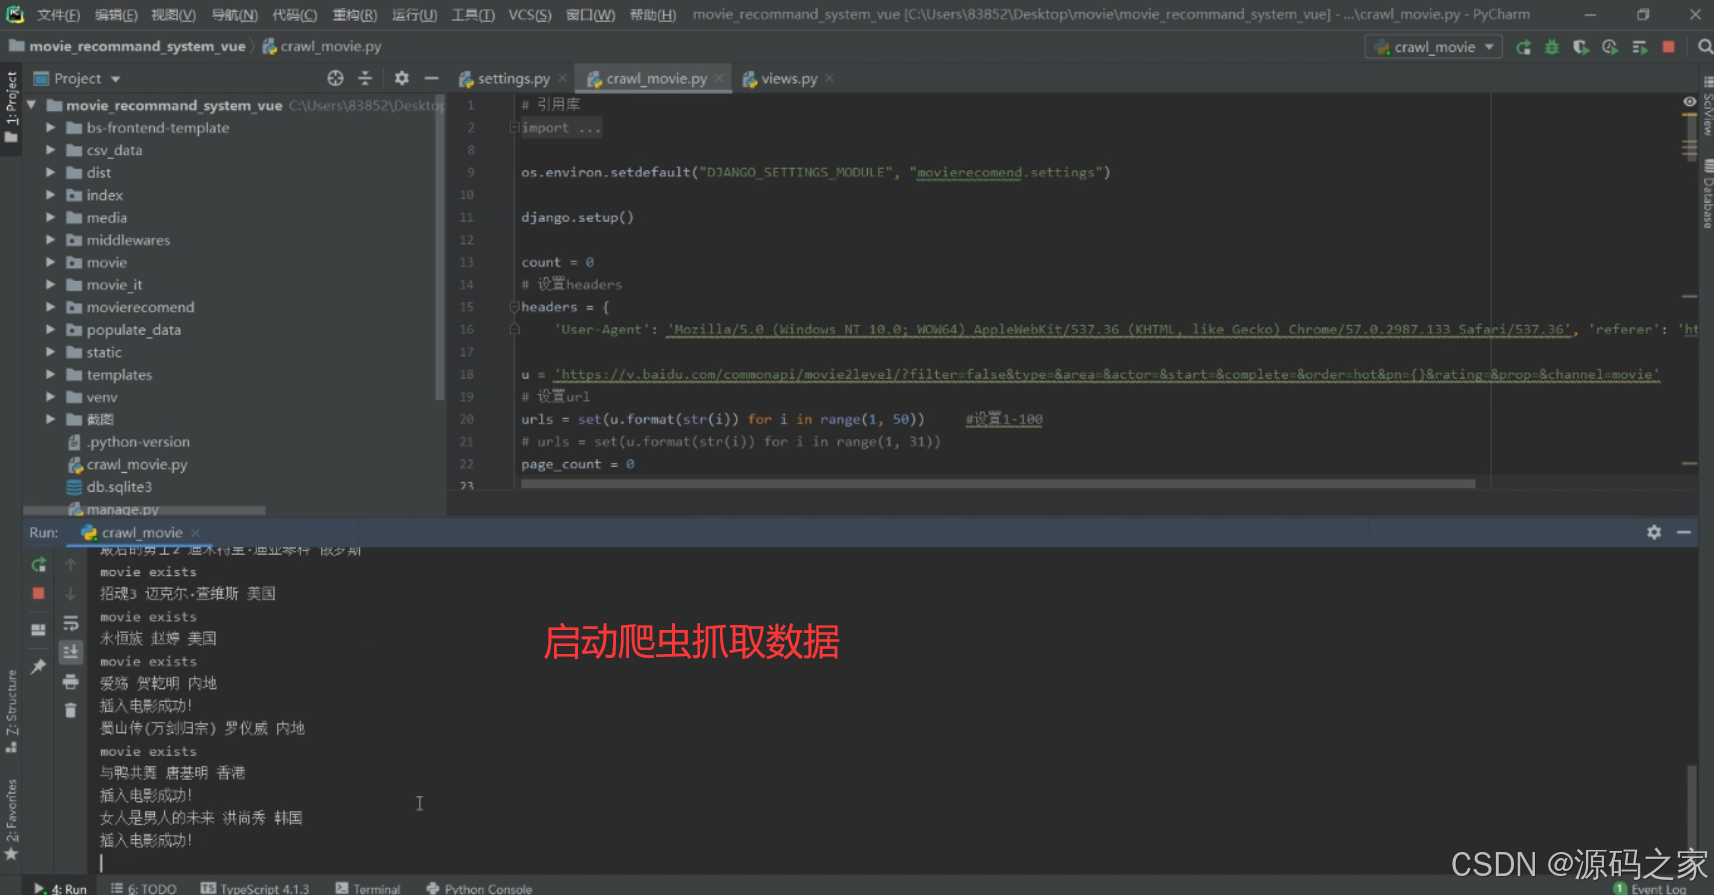The image size is (1714, 895).
Task: Click the Baidu URL string on line 18
Action: 1107,374
